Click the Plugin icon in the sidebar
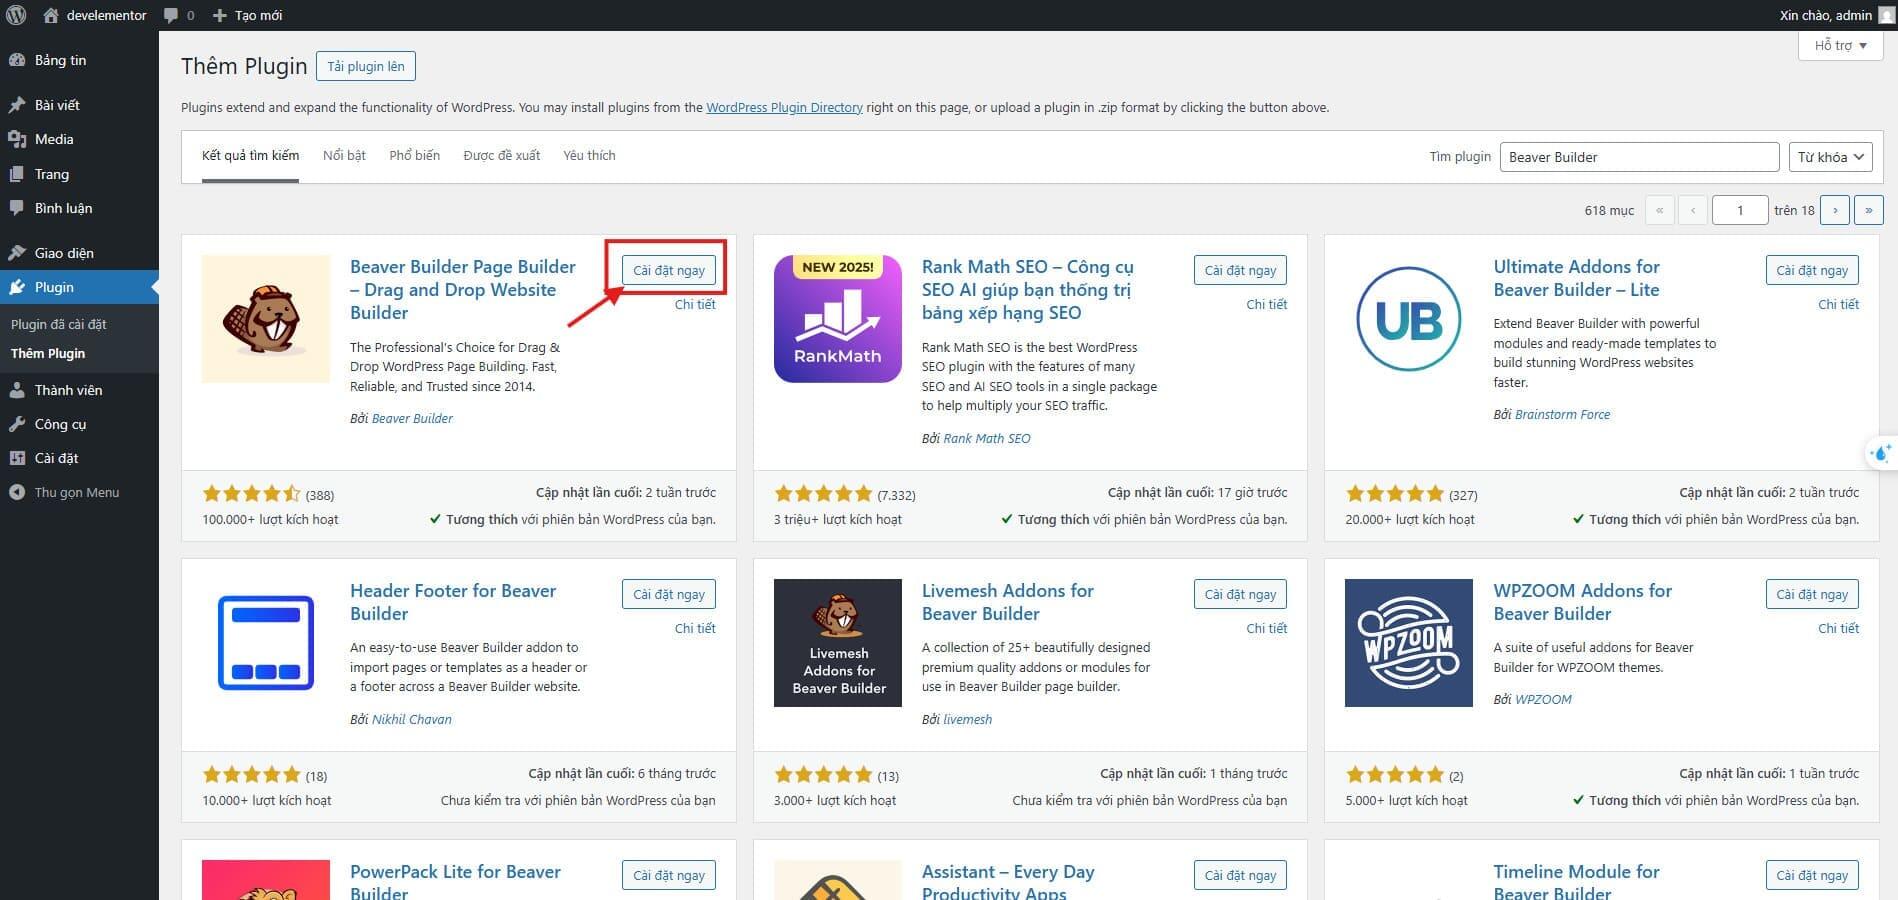The width and height of the screenshot is (1898, 900). (x=17, y=287)
